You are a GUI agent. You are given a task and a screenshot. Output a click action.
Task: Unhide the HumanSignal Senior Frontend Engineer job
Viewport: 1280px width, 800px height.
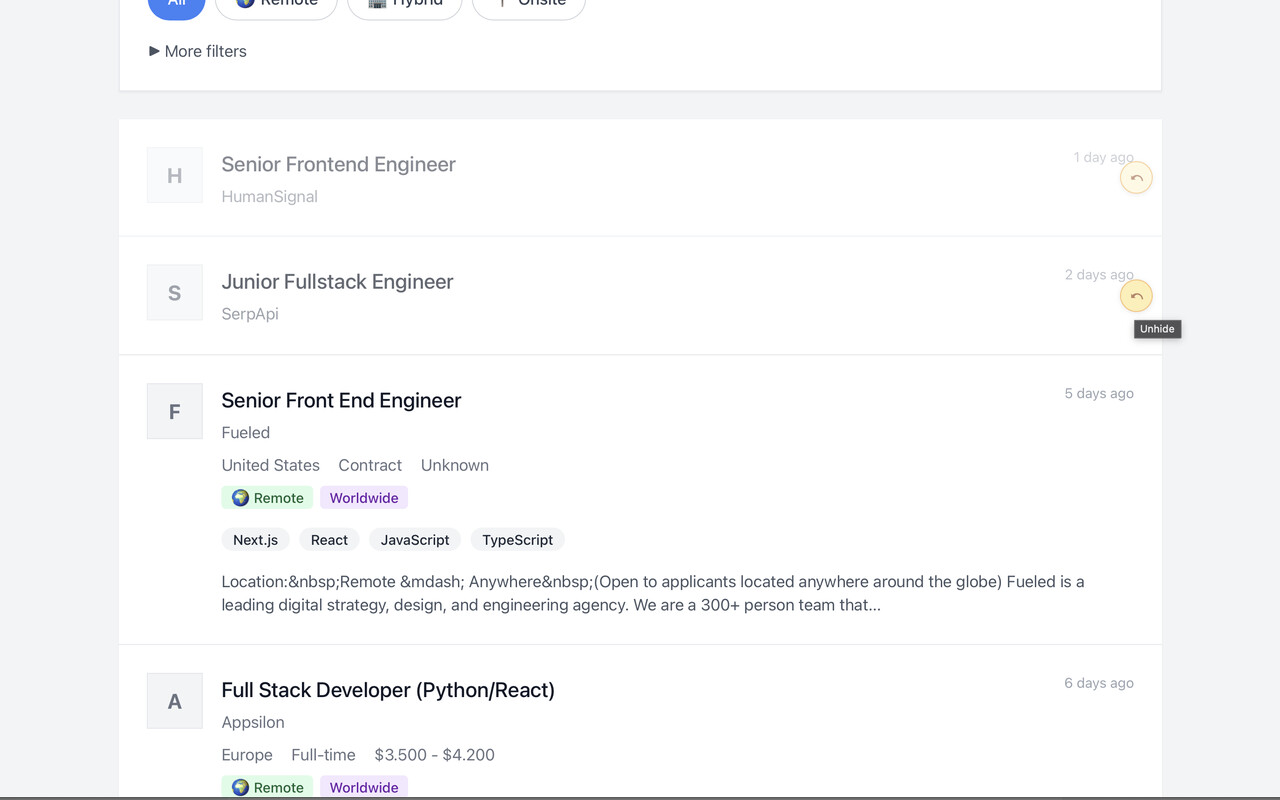1136,178
